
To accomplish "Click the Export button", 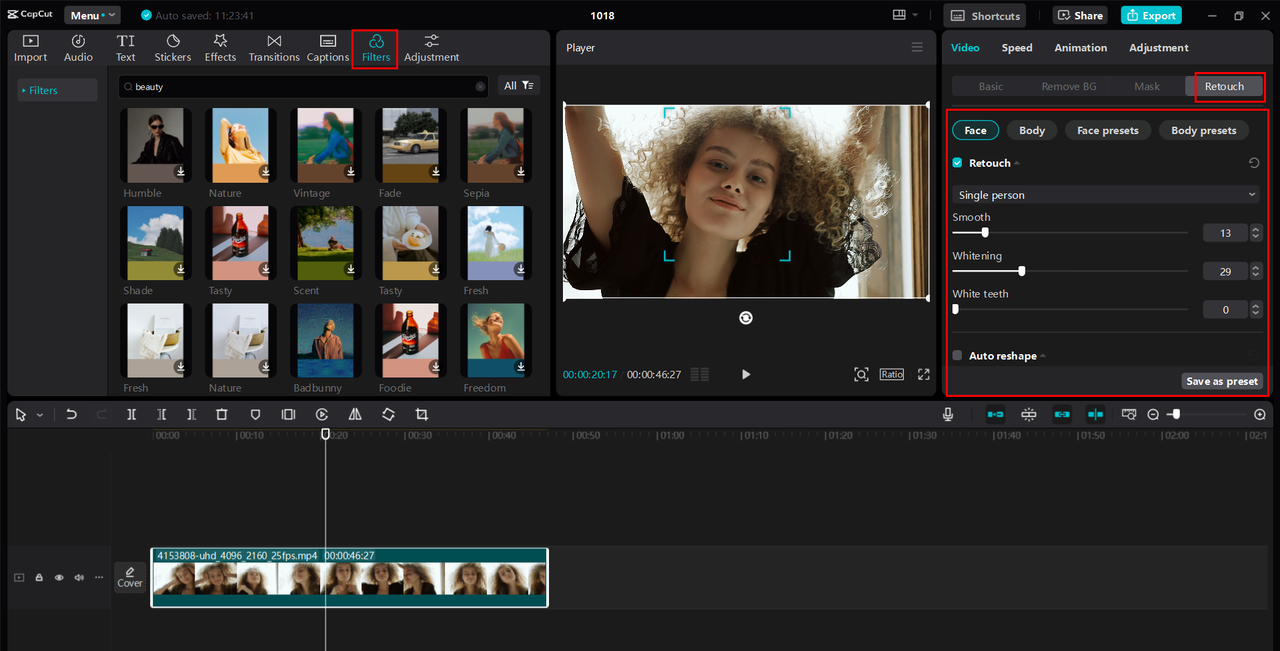I will click(1151, 15).
